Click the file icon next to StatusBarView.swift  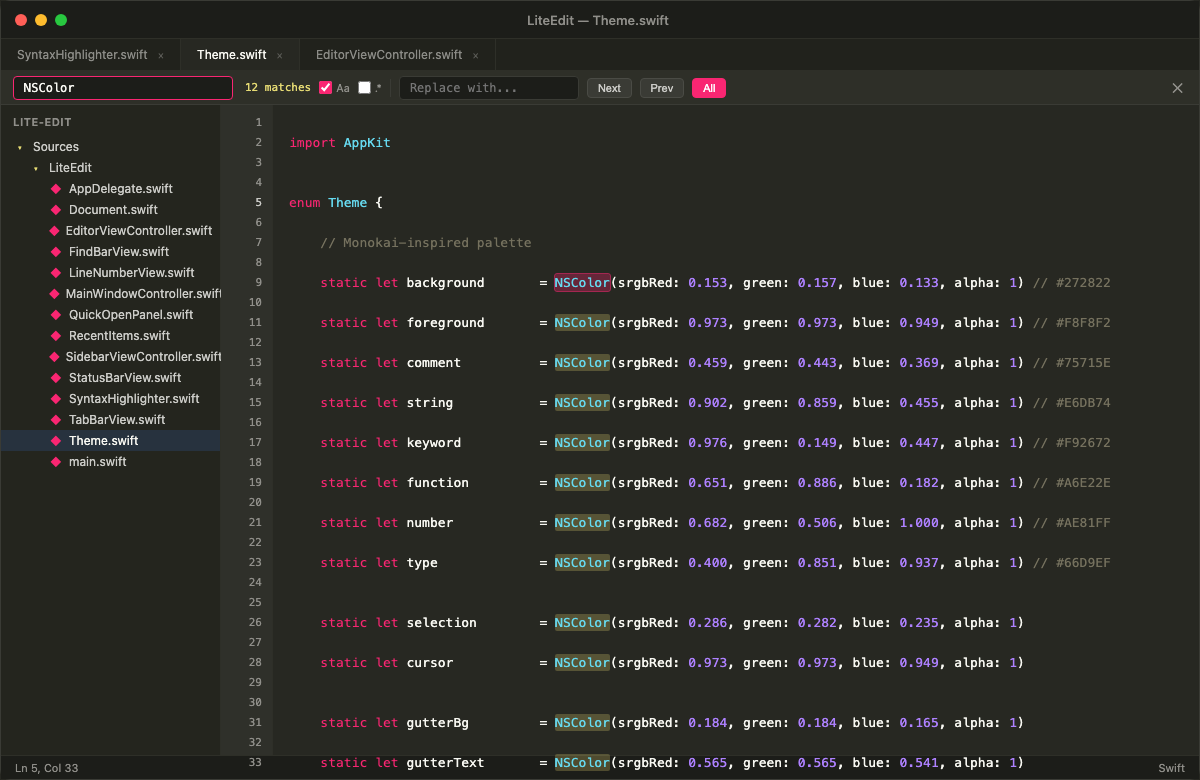tap(56, 377)
